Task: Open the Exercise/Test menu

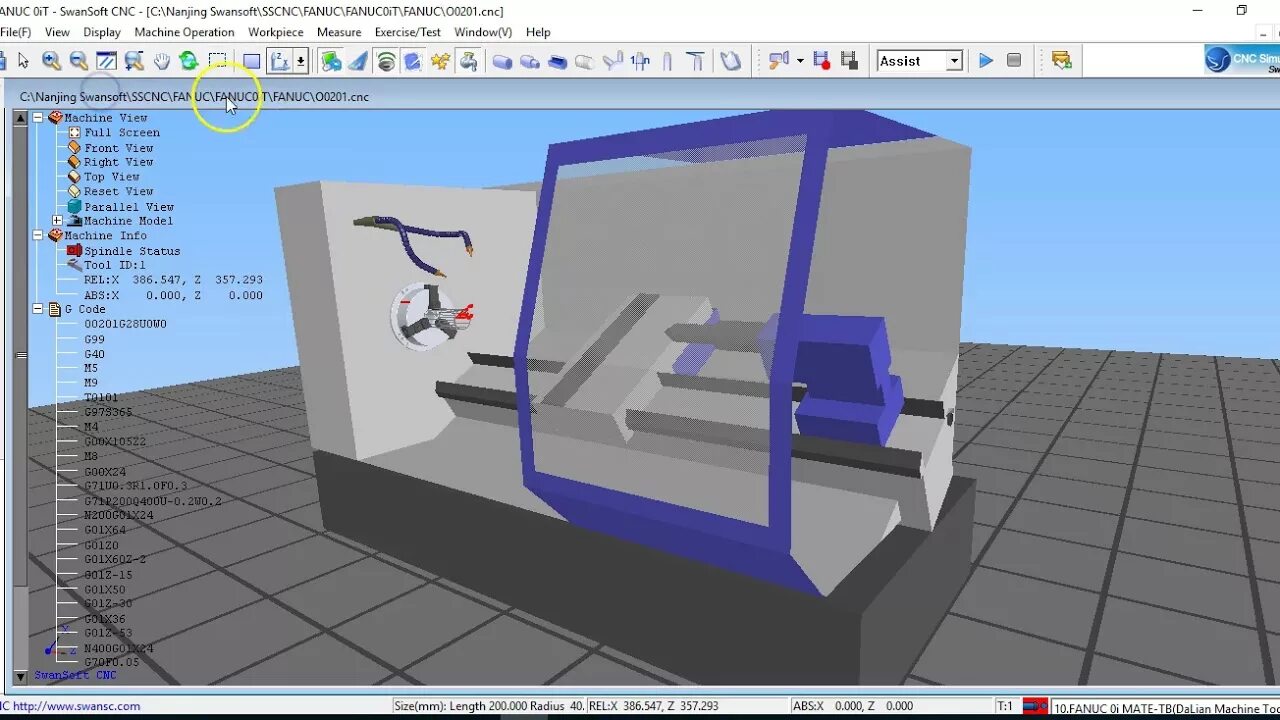Action: point(408,32)
